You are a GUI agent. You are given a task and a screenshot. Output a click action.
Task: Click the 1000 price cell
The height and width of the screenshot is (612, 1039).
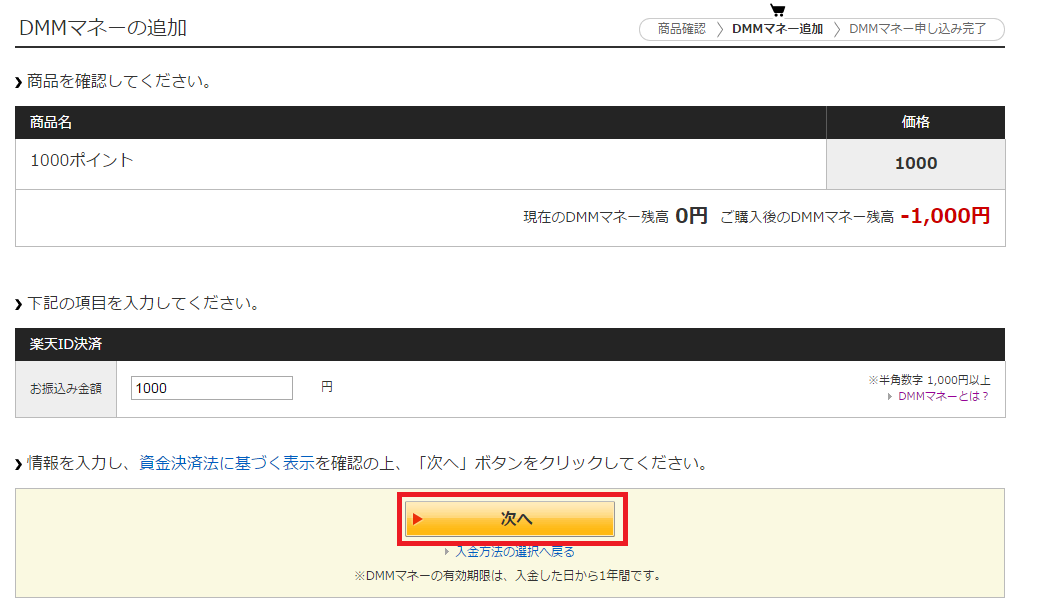coord(915,163)
